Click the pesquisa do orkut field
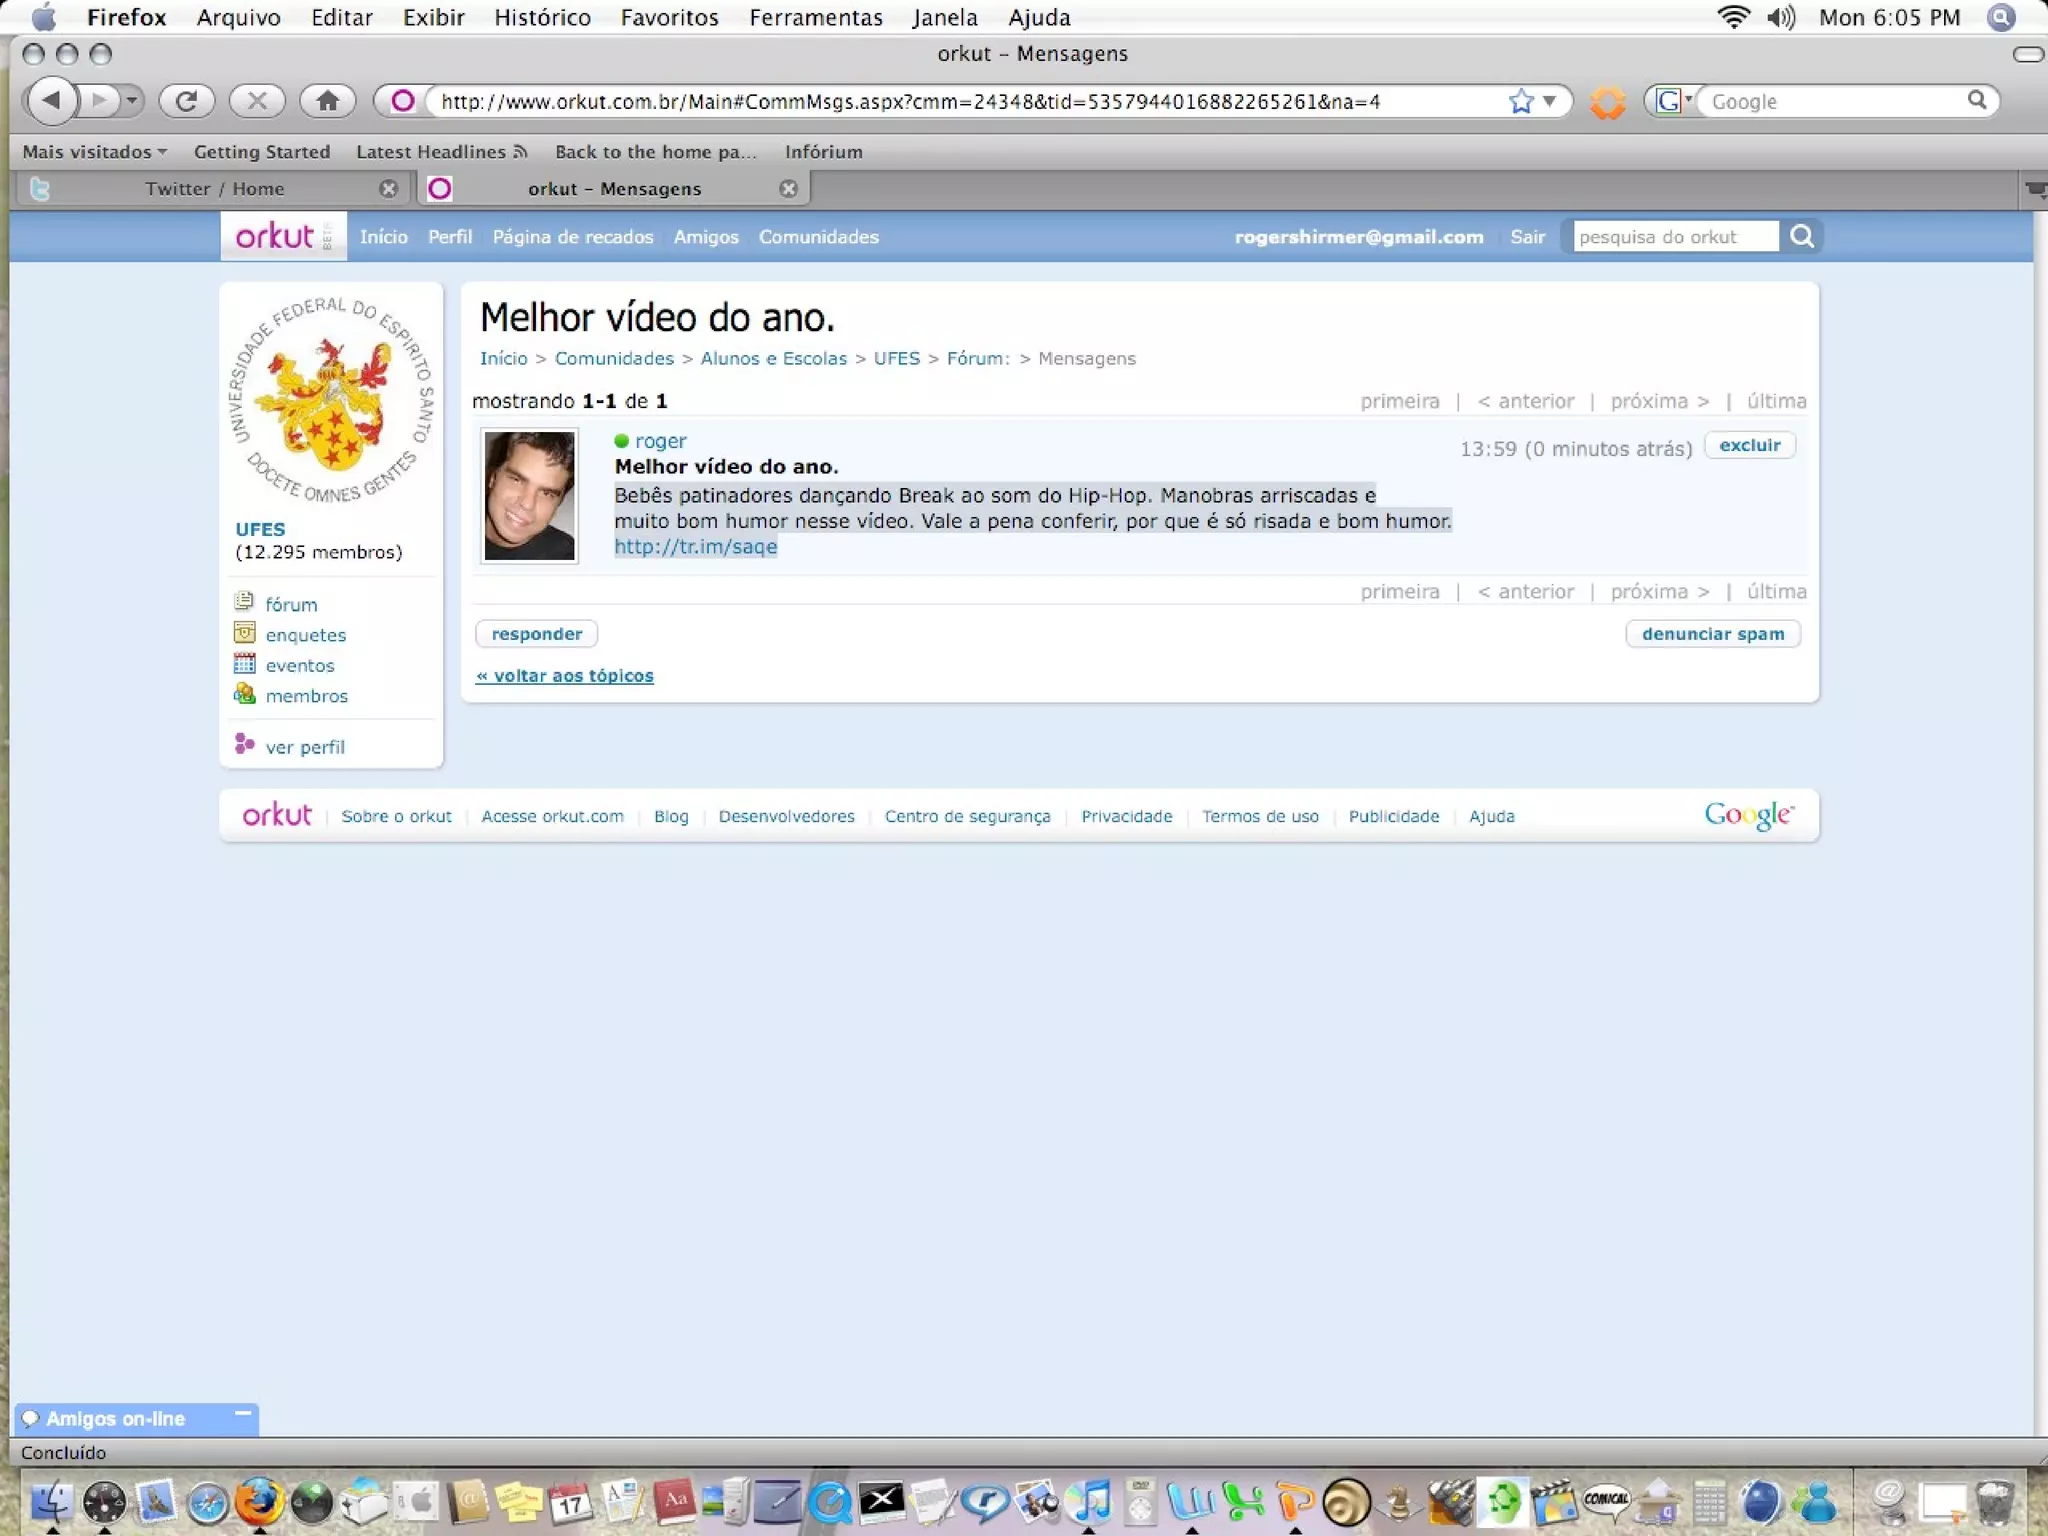2048x1536 pixels. pyautogui.click(x=1674, y=237)
